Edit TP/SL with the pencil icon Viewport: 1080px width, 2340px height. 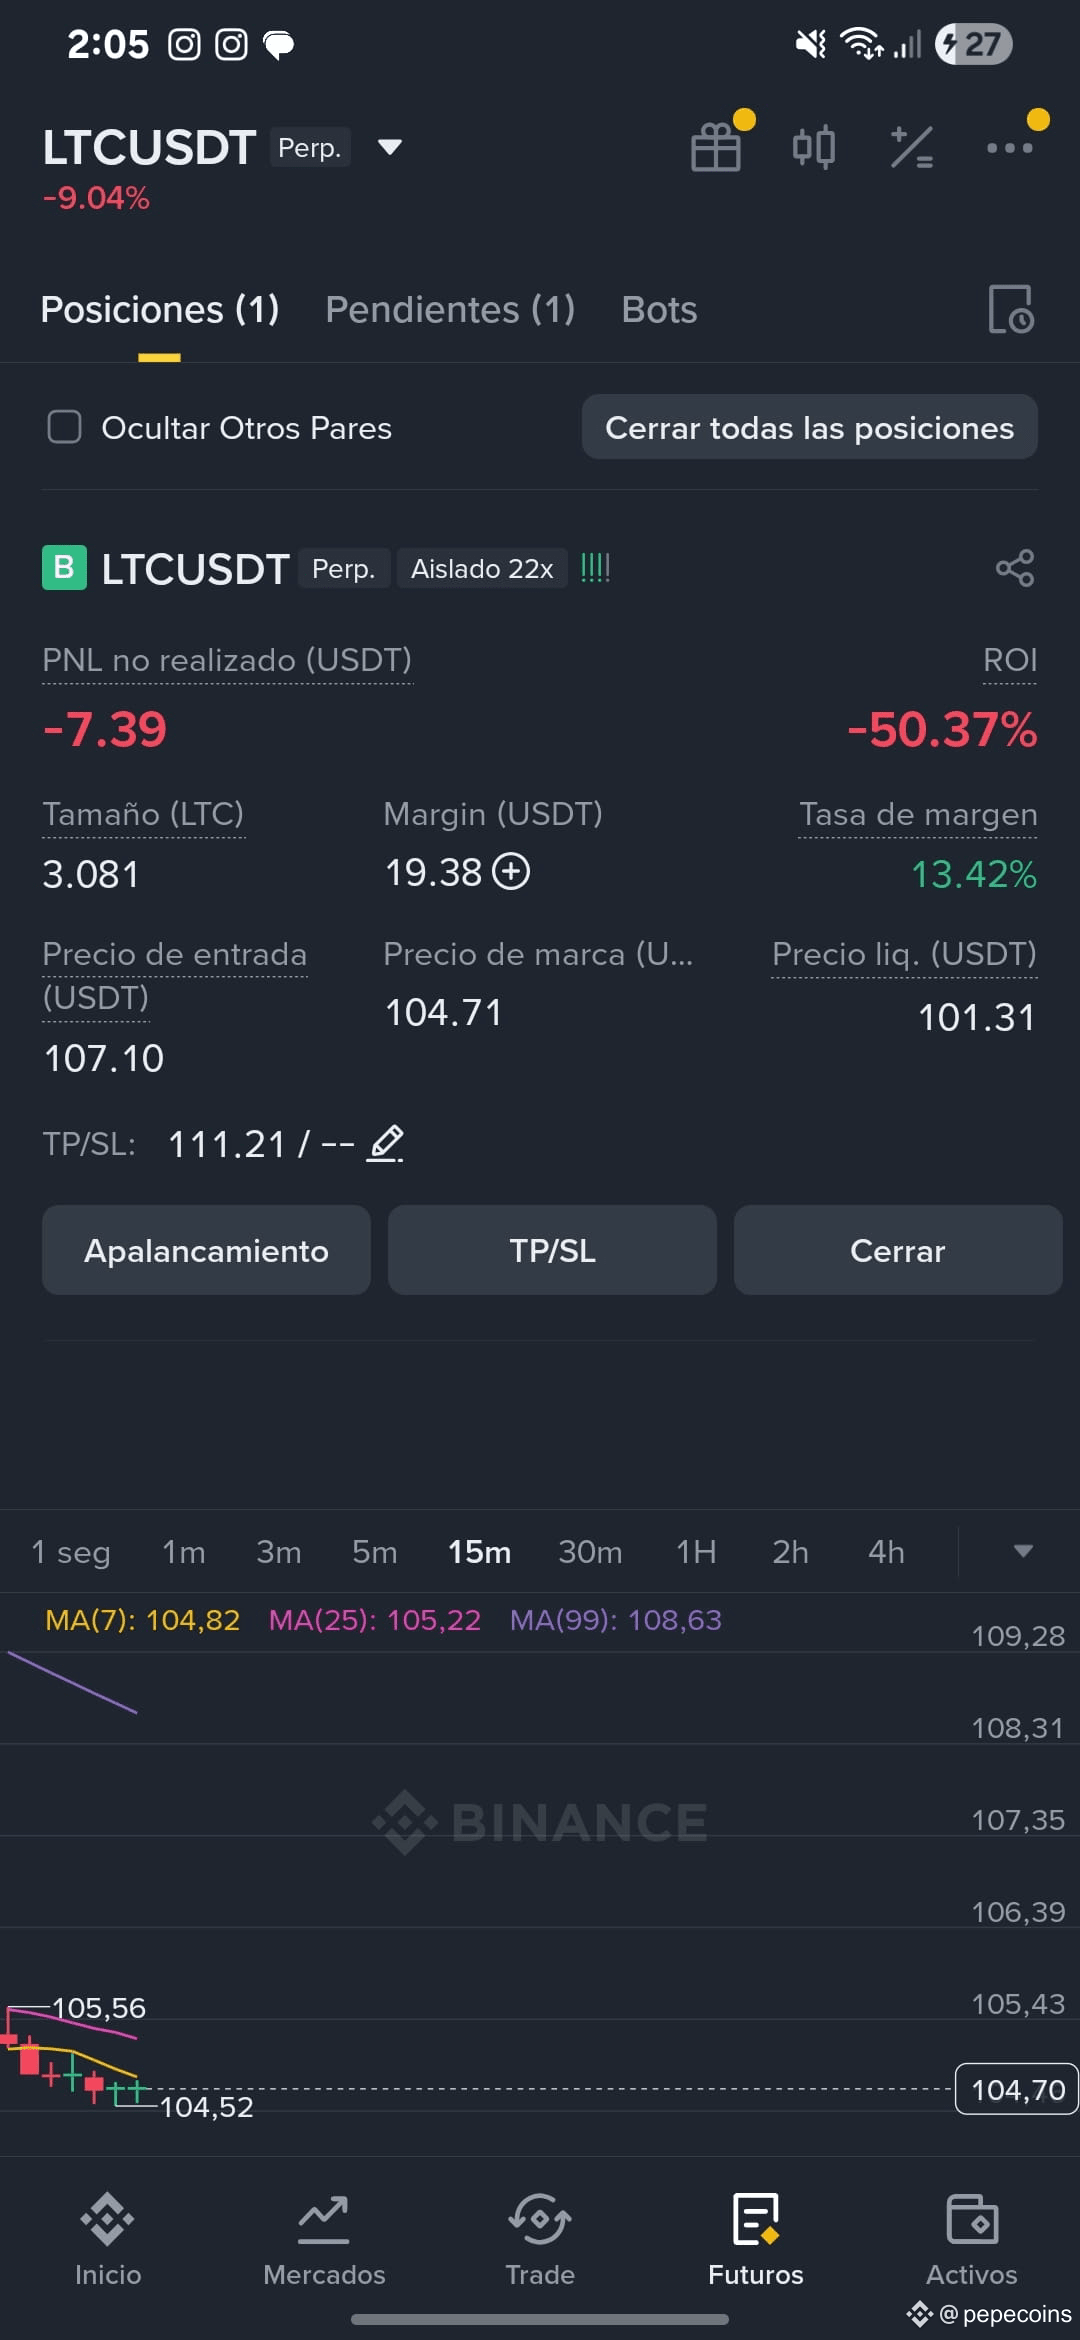point(386,1143)
